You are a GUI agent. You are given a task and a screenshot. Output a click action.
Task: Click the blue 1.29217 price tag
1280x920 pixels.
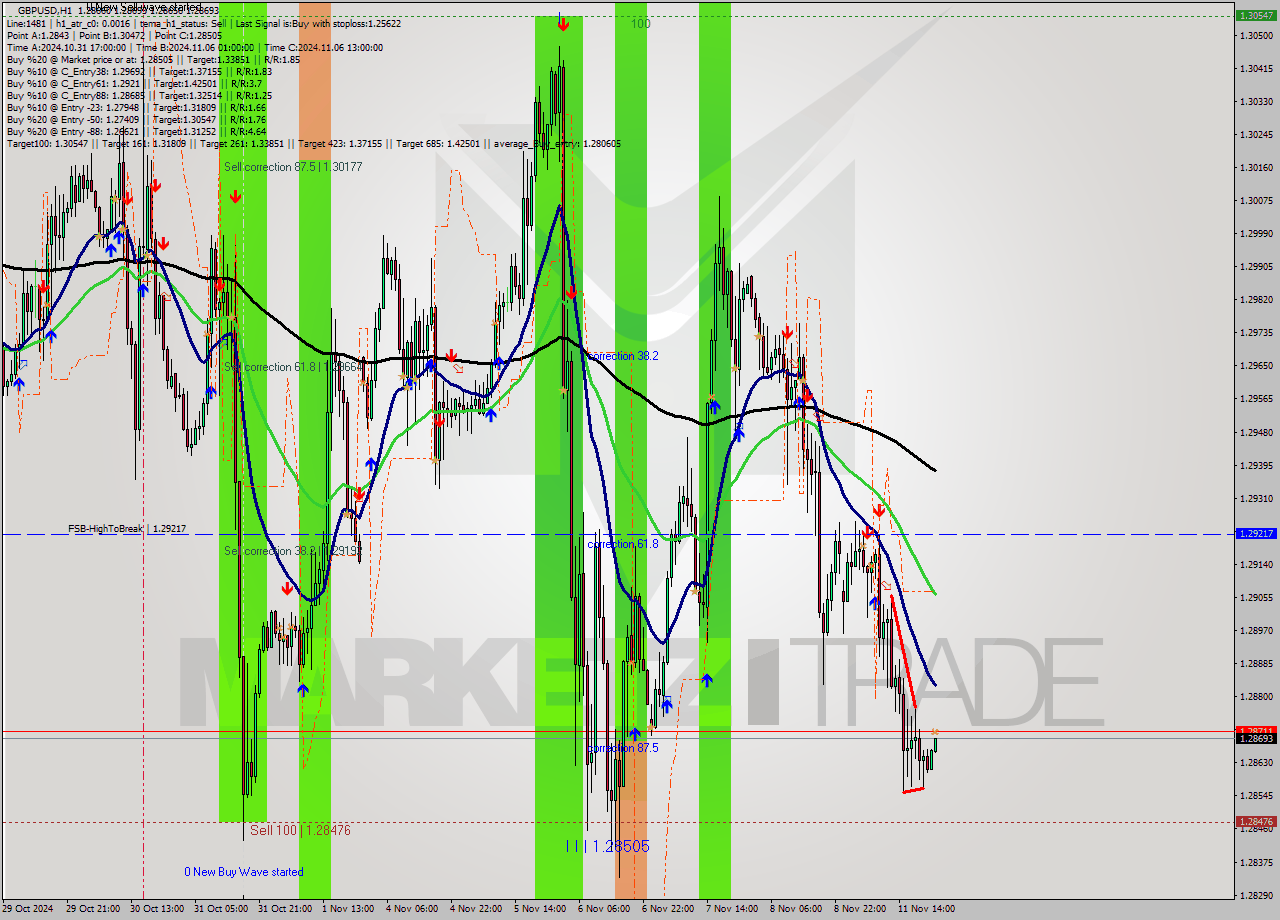point(1256,534)
